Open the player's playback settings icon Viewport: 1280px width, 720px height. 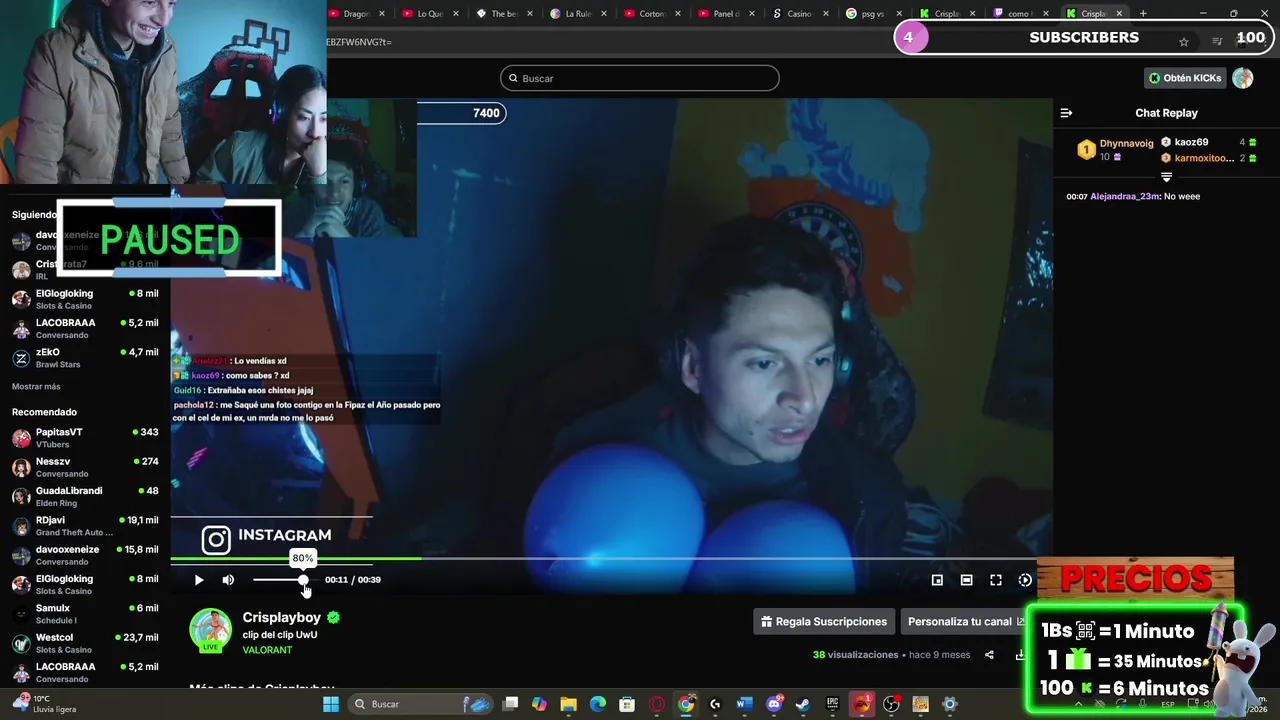pos(1025,580)
